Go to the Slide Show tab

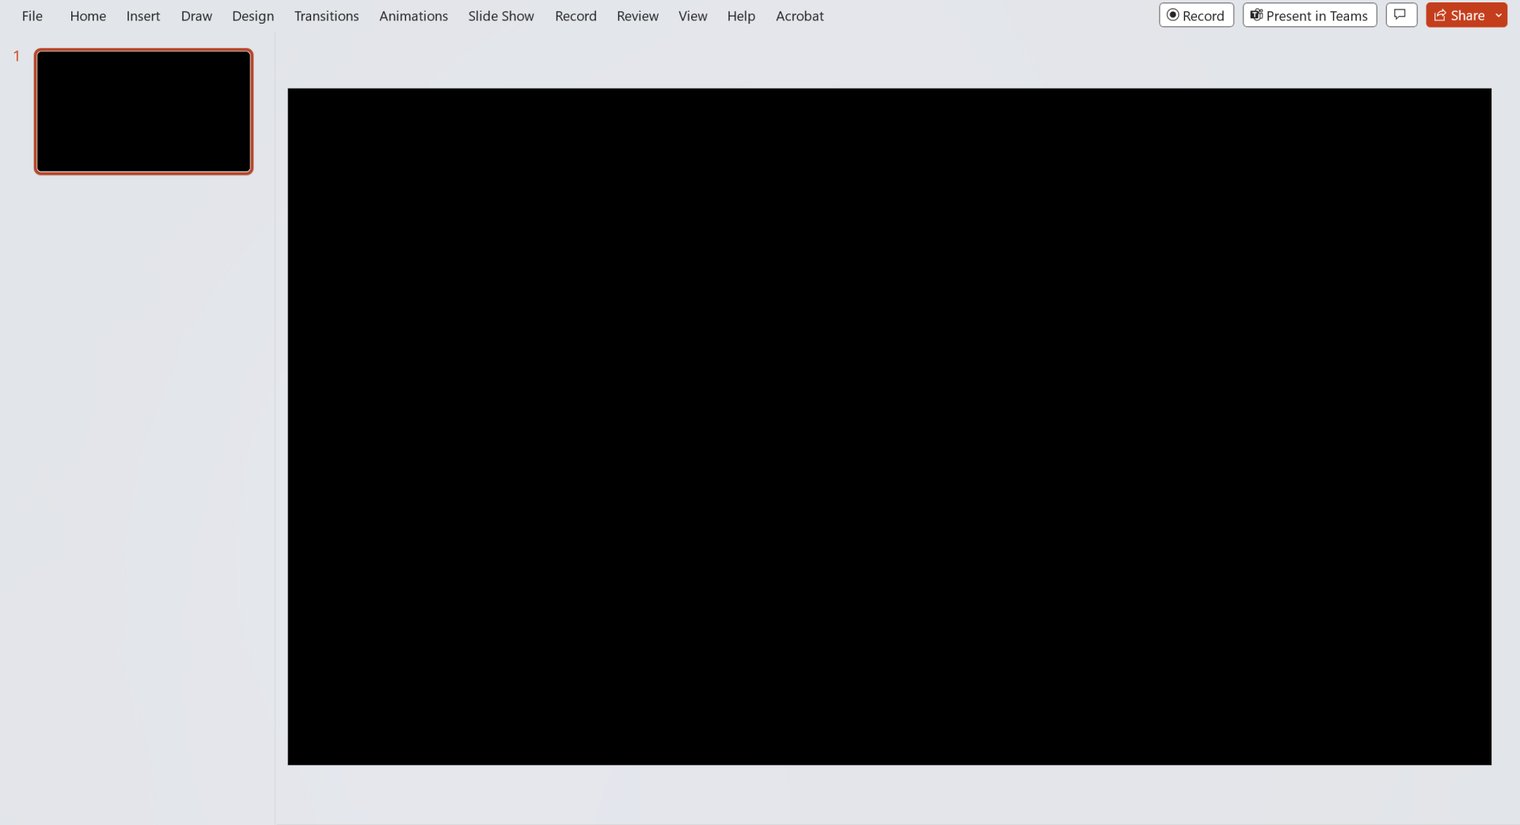501,16
